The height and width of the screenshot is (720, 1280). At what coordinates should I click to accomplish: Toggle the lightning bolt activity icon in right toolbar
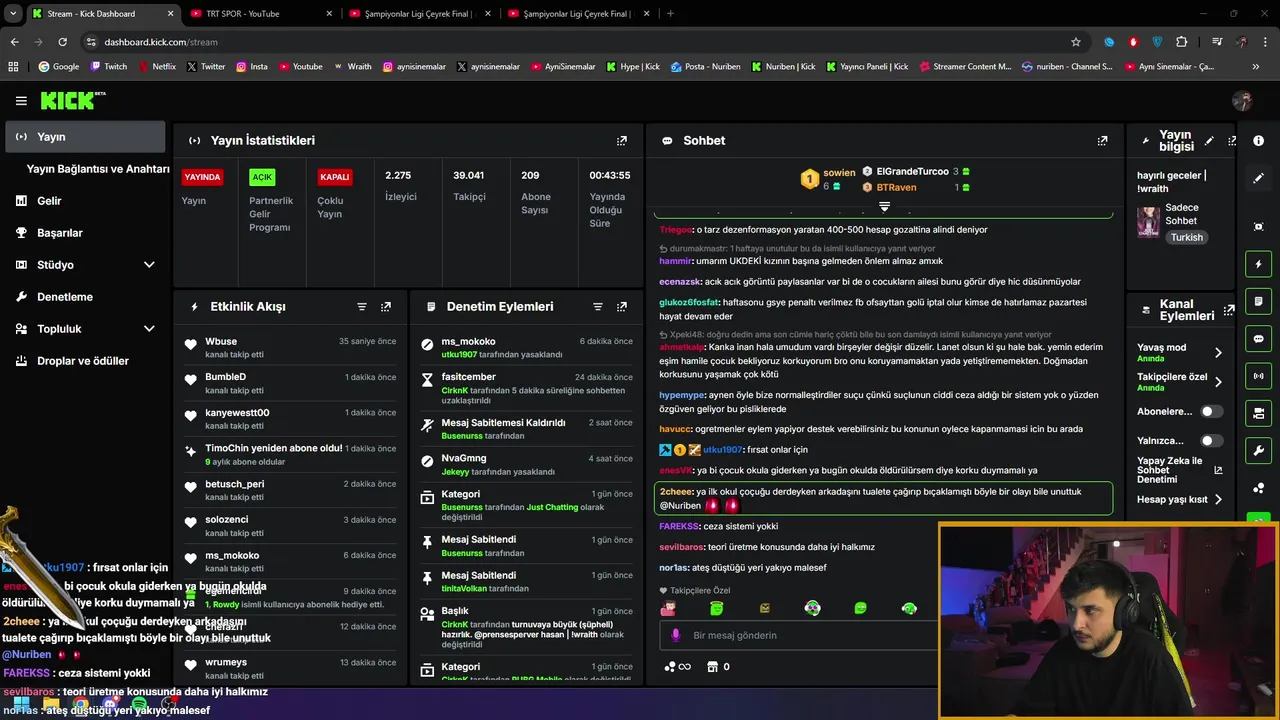1259,264
